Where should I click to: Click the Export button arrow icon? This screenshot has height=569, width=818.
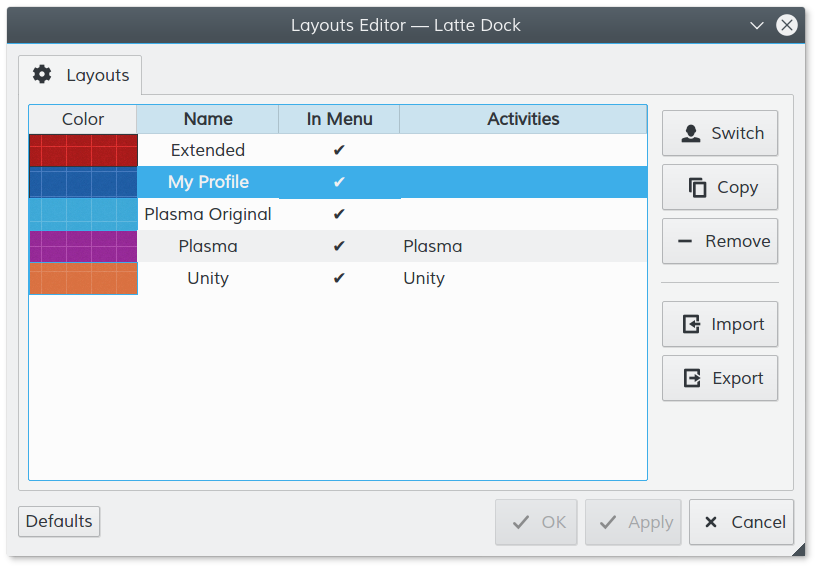(691, 378)
